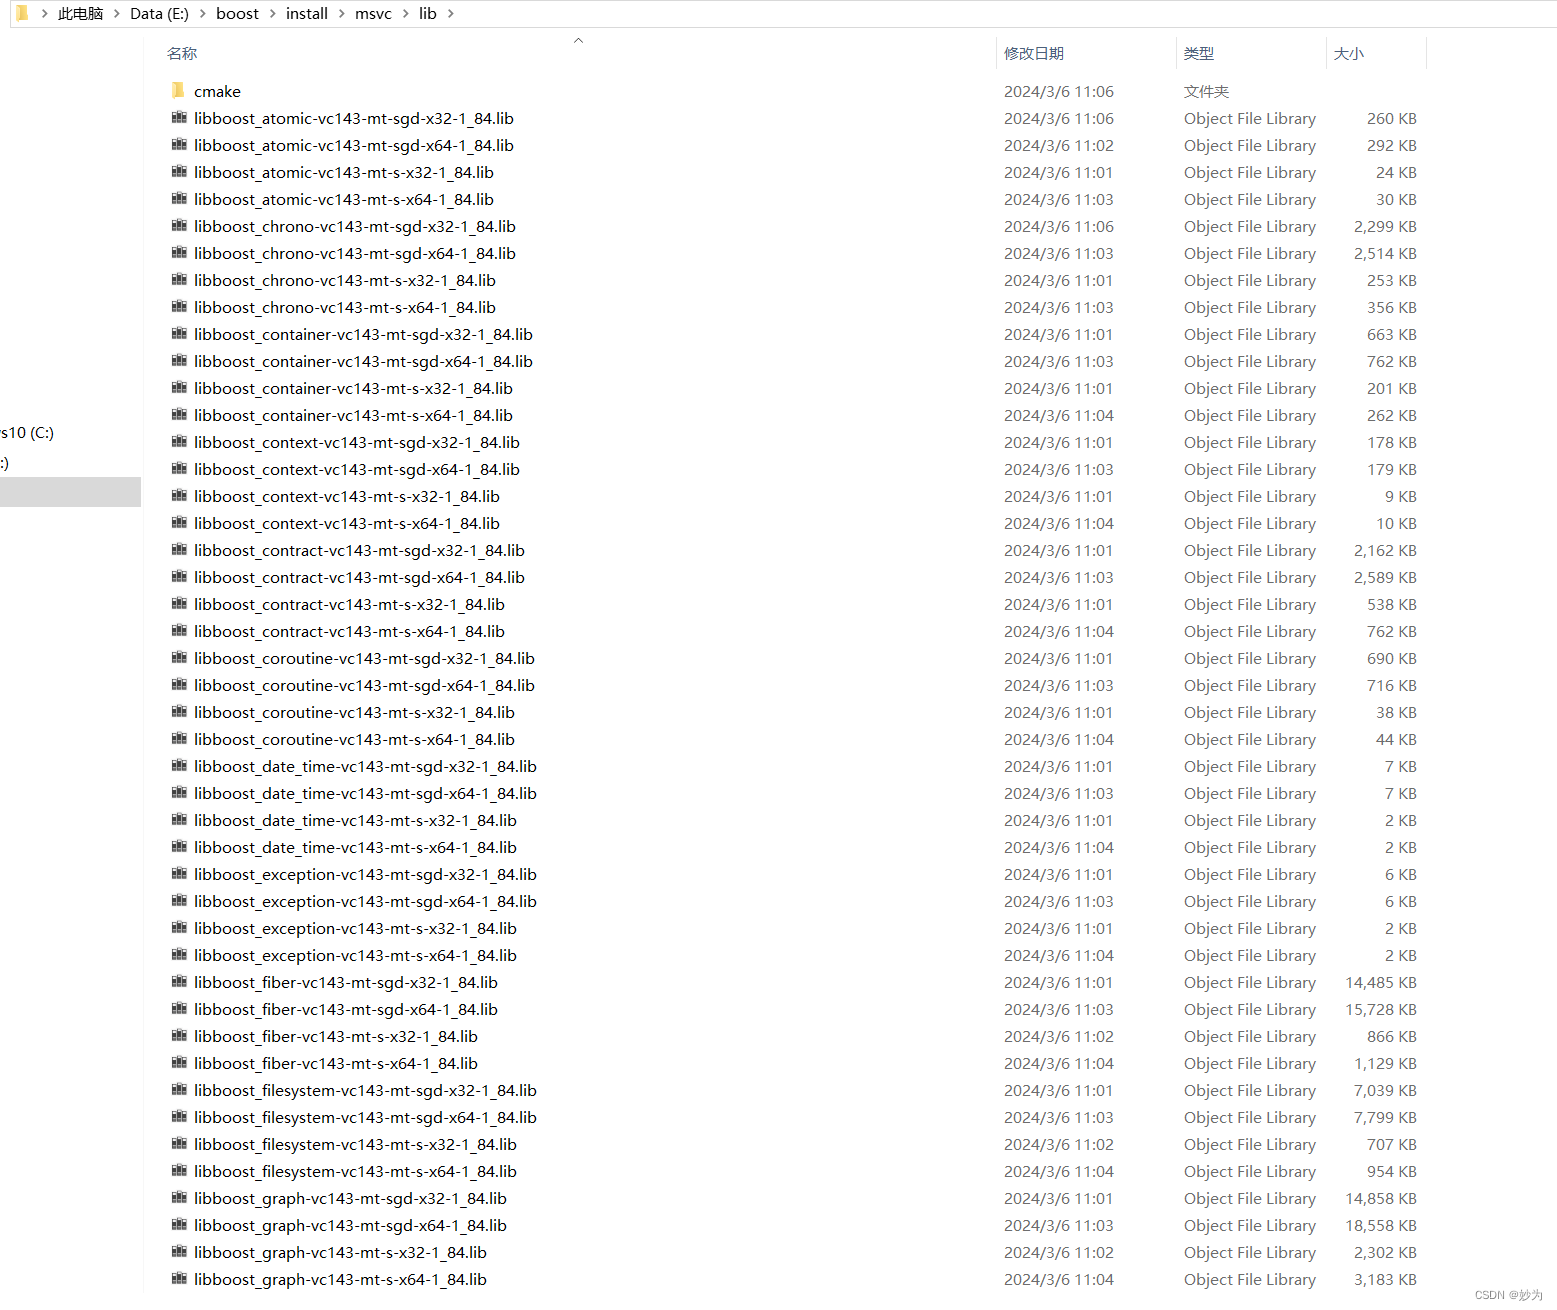Click icon of libboost_filesystem-vc143-mt-sgd-x64-1_84.lib

(x=179, y=1116)
